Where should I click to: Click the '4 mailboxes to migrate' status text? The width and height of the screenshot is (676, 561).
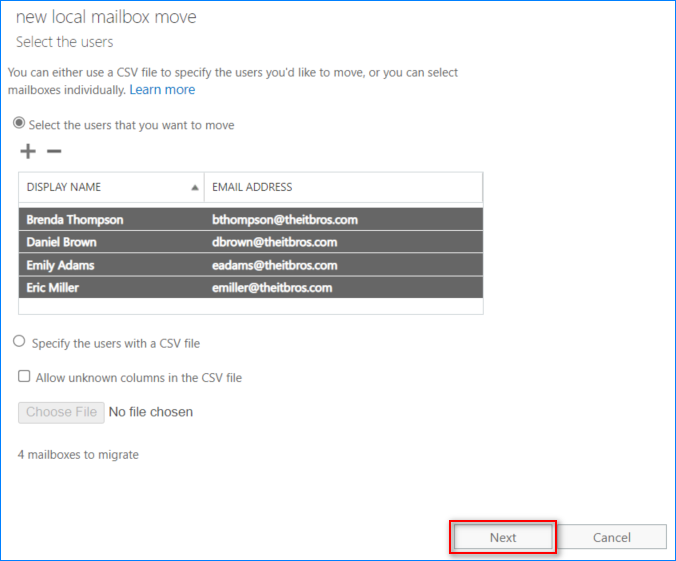(x=78, y=455)
